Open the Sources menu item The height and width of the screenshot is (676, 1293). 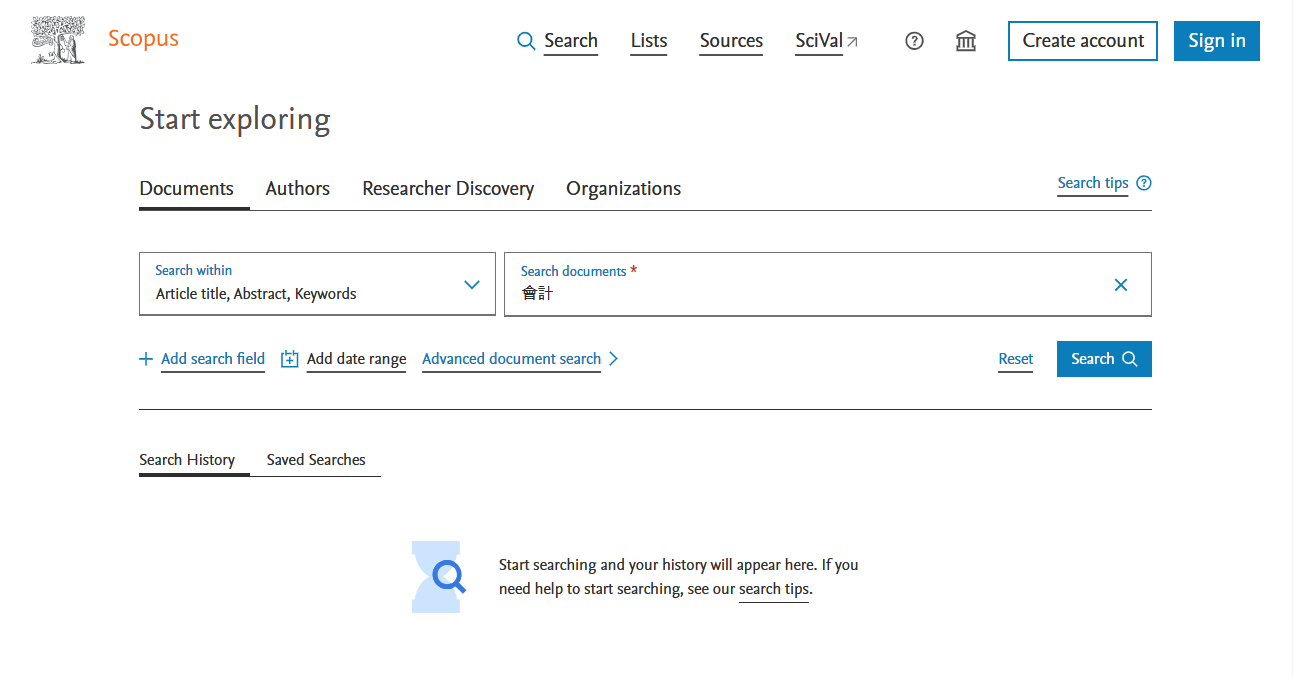[731, 41]
